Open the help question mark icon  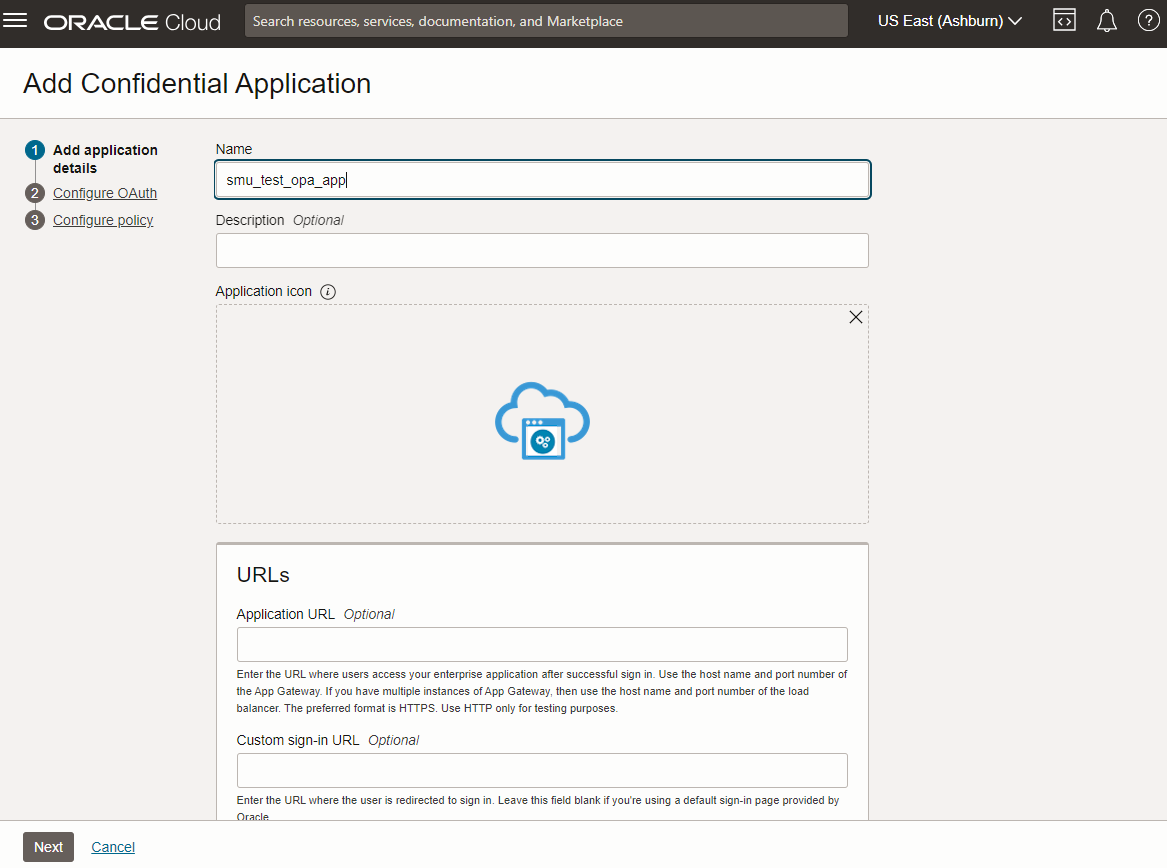click(1148, 21)
